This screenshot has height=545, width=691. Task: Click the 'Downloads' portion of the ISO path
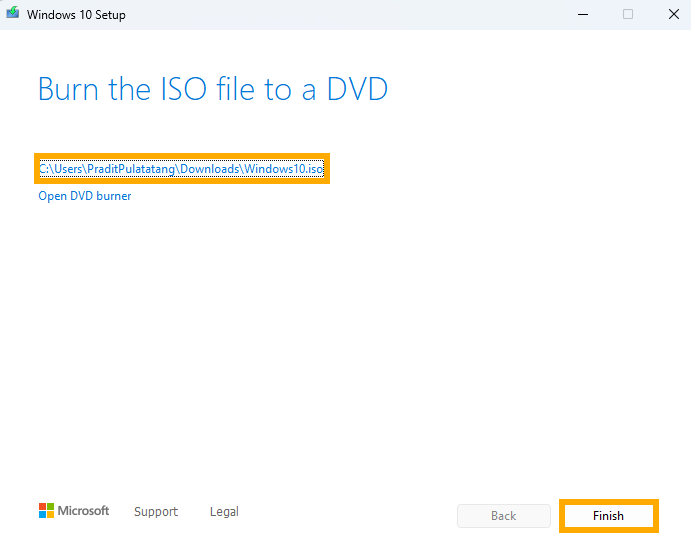210,169
